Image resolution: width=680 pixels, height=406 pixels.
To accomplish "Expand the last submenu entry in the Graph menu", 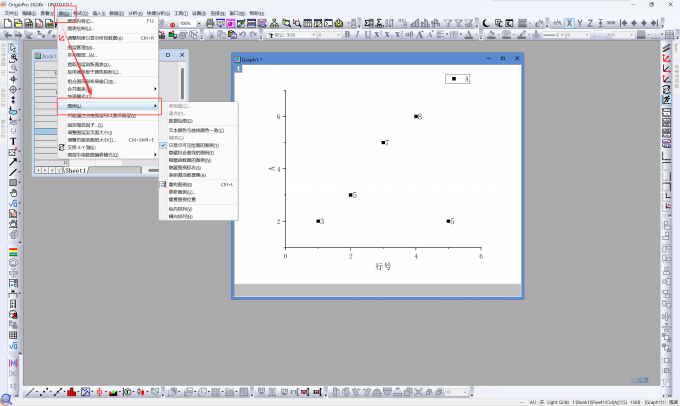I will [x=108, y=155].
